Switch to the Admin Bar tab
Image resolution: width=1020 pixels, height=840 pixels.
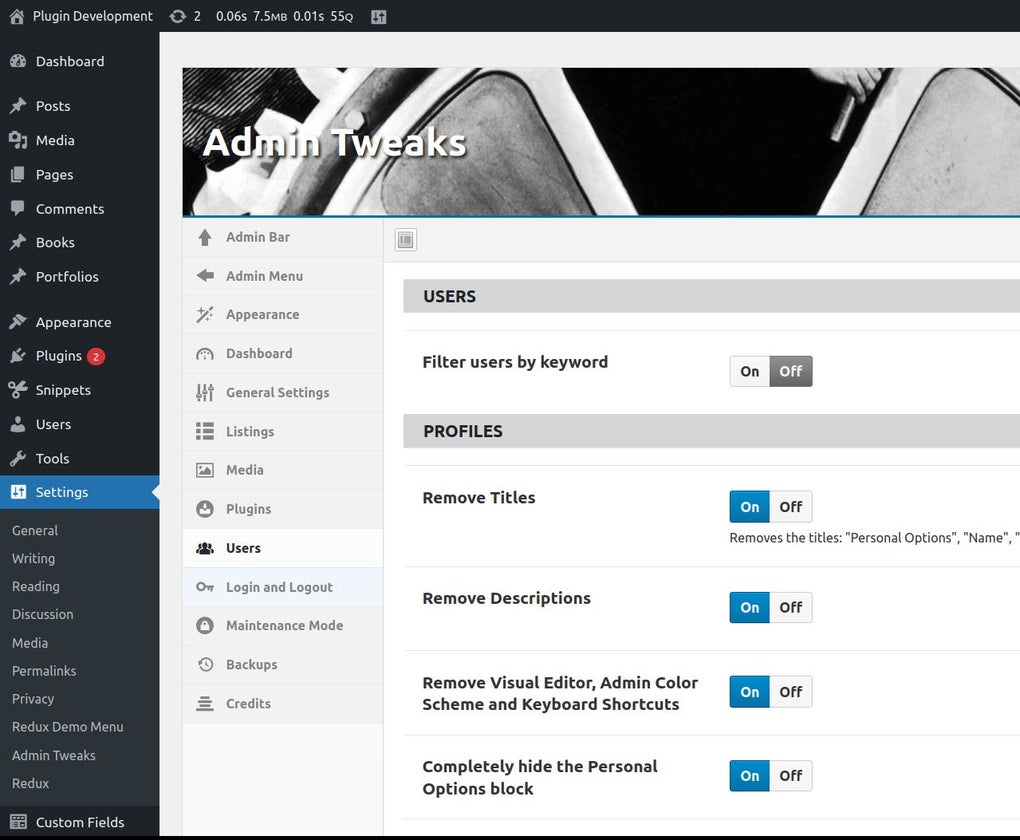coord(258,237)
